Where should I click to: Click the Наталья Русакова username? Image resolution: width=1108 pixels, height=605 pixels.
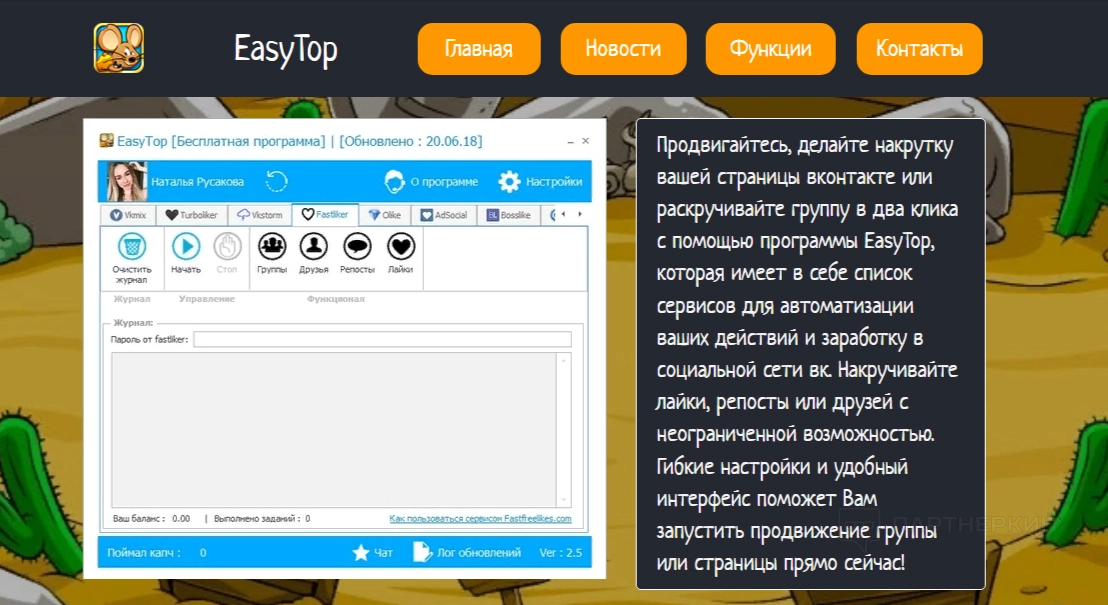click(x=197, y=182)
